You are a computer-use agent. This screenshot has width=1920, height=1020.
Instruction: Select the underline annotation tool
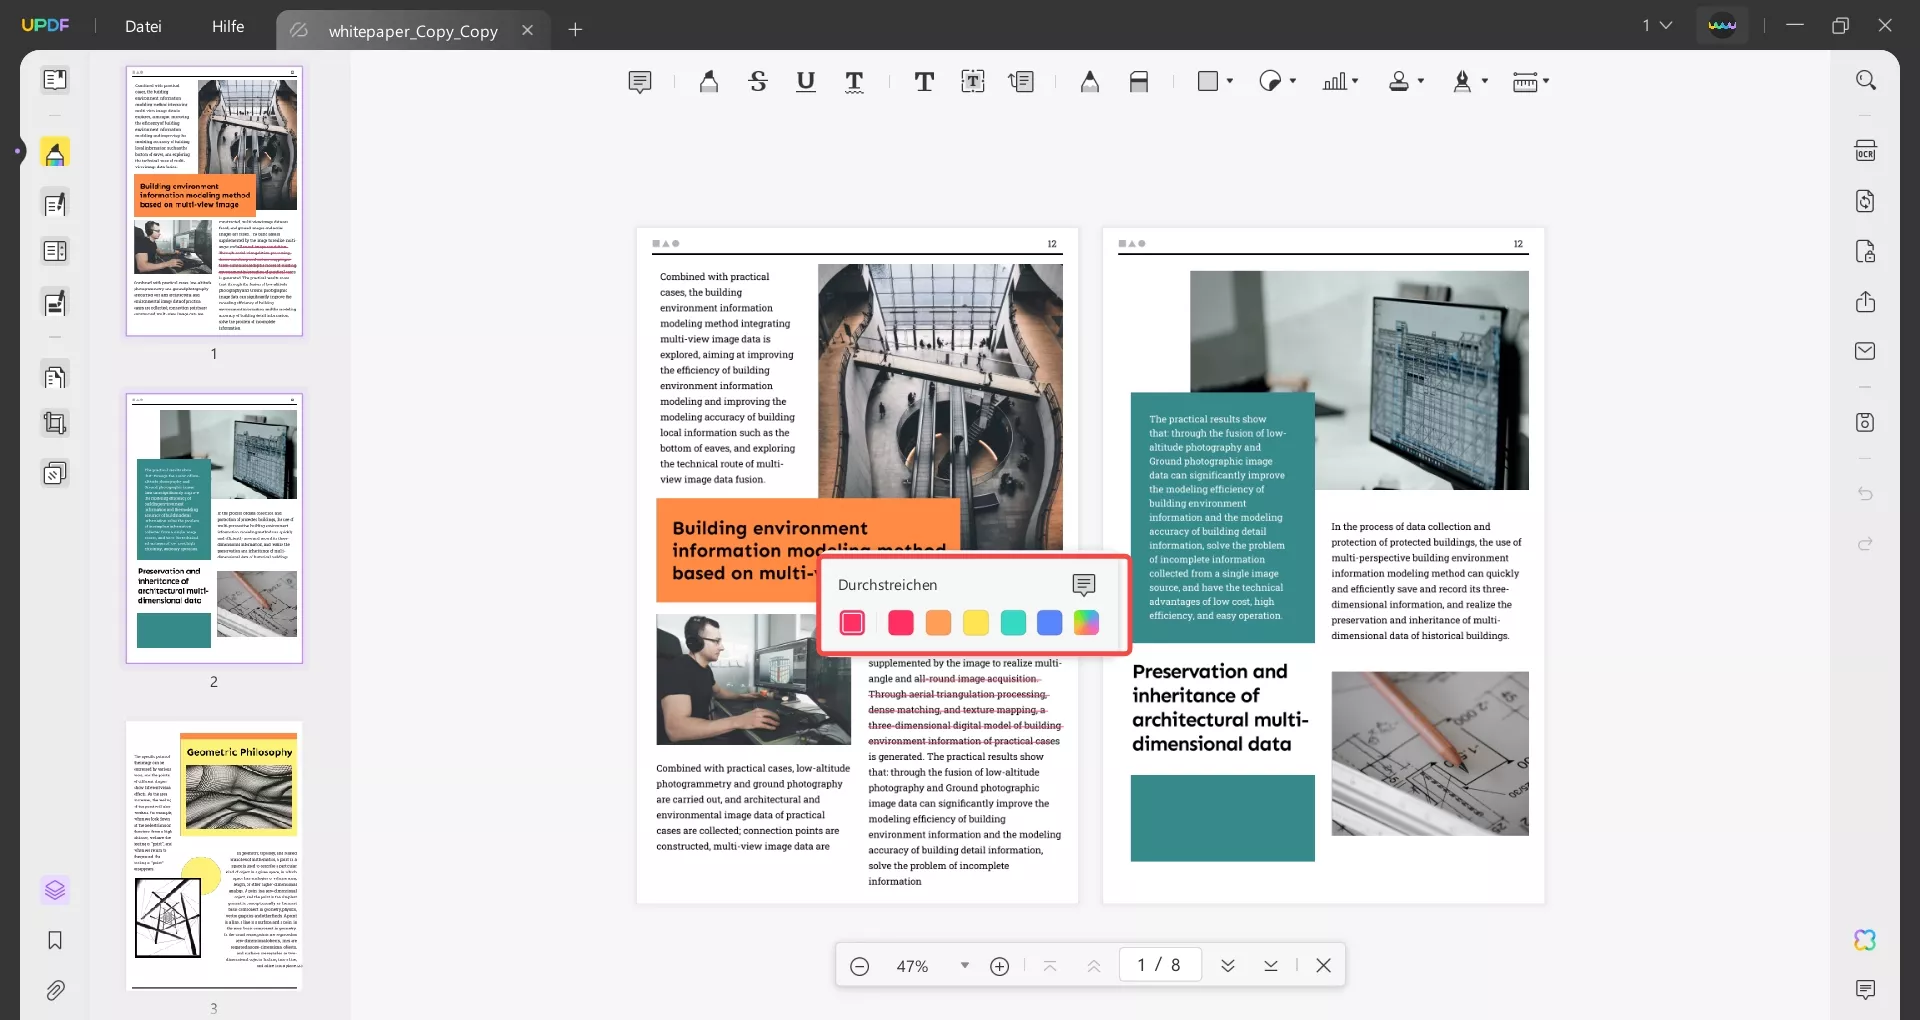[805, 82]
